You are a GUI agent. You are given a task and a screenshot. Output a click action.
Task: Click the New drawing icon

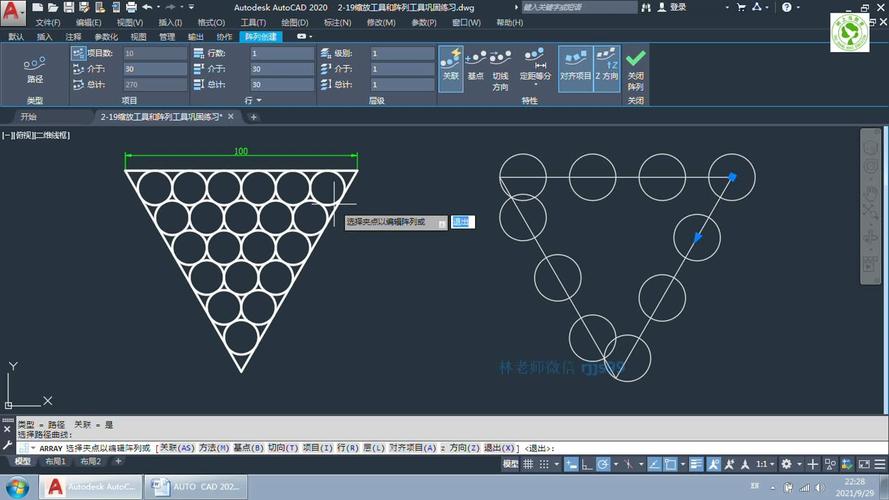point(37,7)
